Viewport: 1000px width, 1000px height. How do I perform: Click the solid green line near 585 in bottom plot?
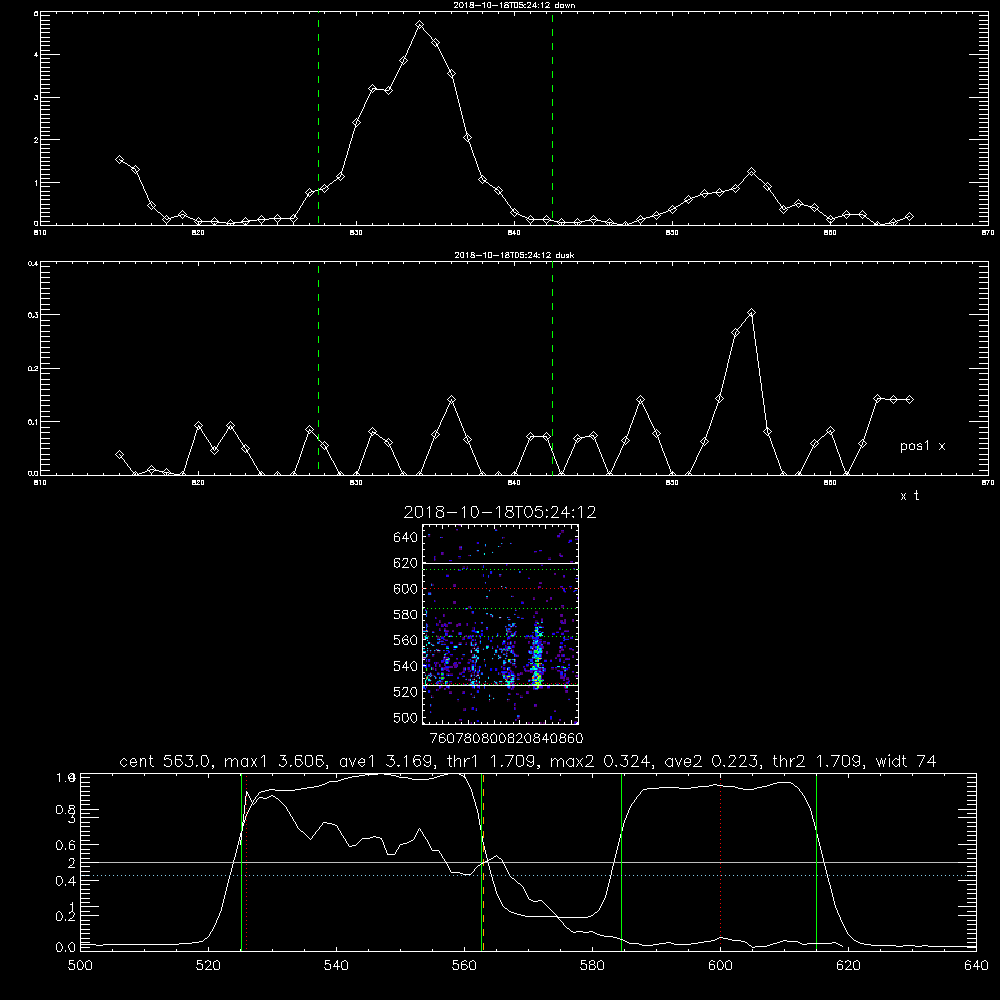click(x=621, y=862)
